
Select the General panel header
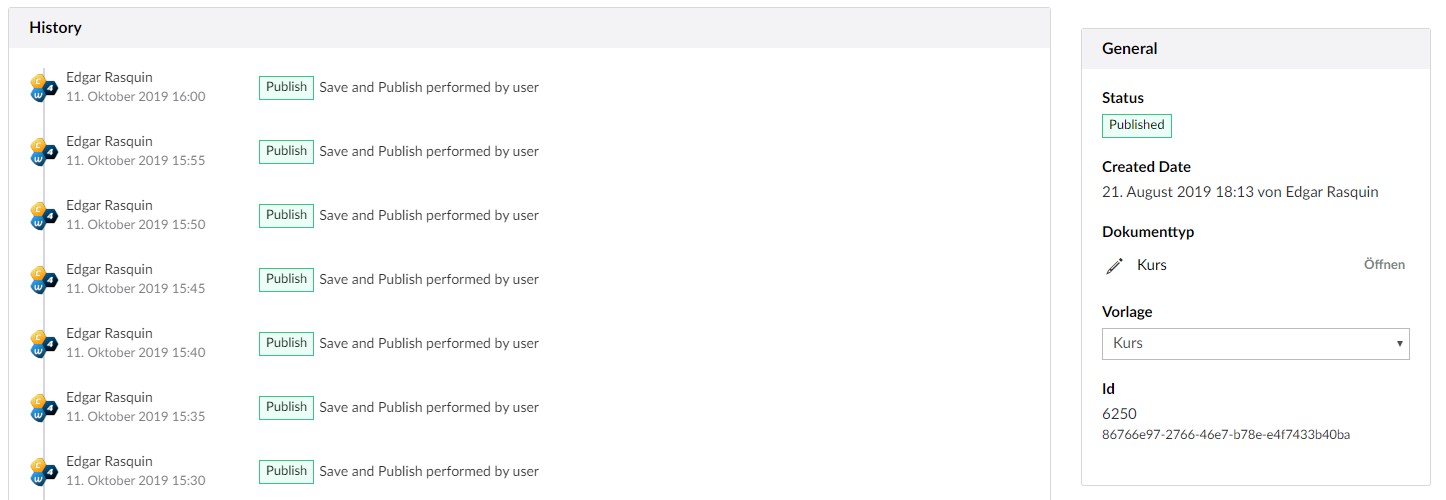(1255, 48)
